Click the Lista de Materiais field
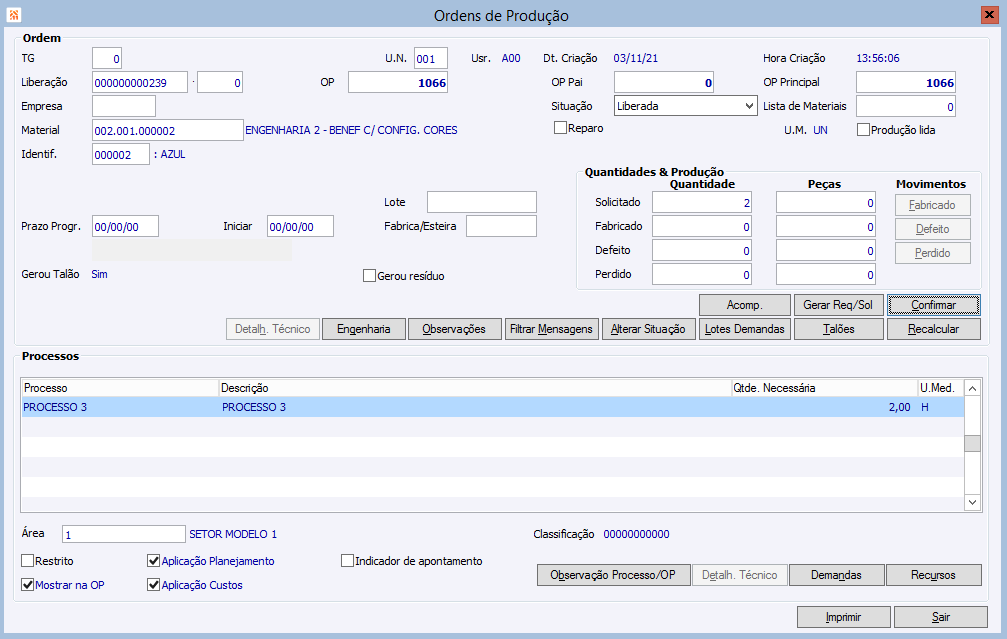This screenshot has height=639, width=1007. coord(906,106)
